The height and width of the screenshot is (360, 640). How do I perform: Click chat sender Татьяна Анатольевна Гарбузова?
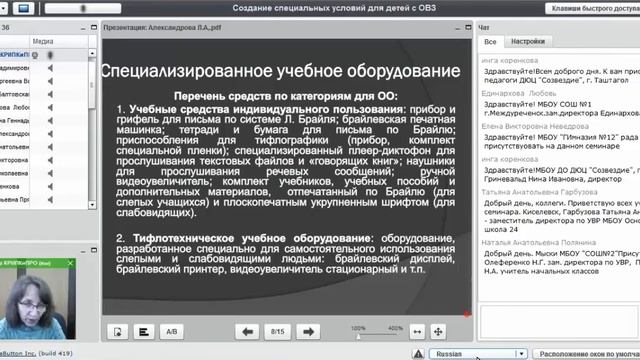[x=539, y=192]
